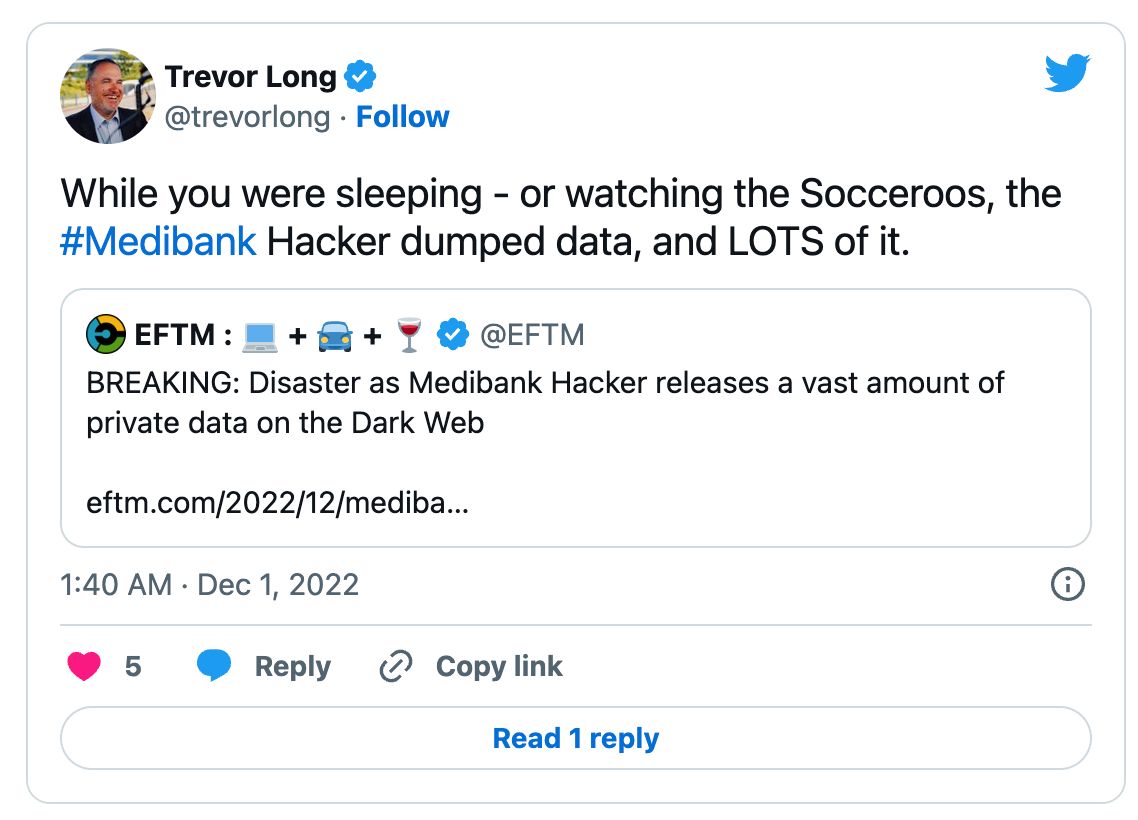
Task: Open the Twitter info circle icon
Action: click(1068, 584)
